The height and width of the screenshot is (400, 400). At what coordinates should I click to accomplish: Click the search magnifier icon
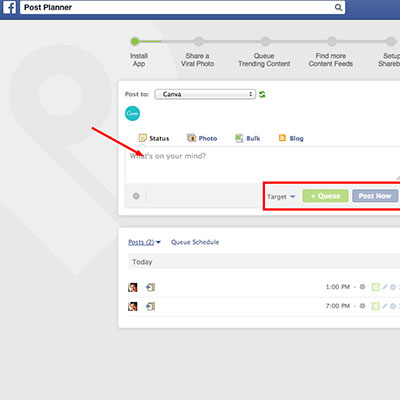(338, 7)
